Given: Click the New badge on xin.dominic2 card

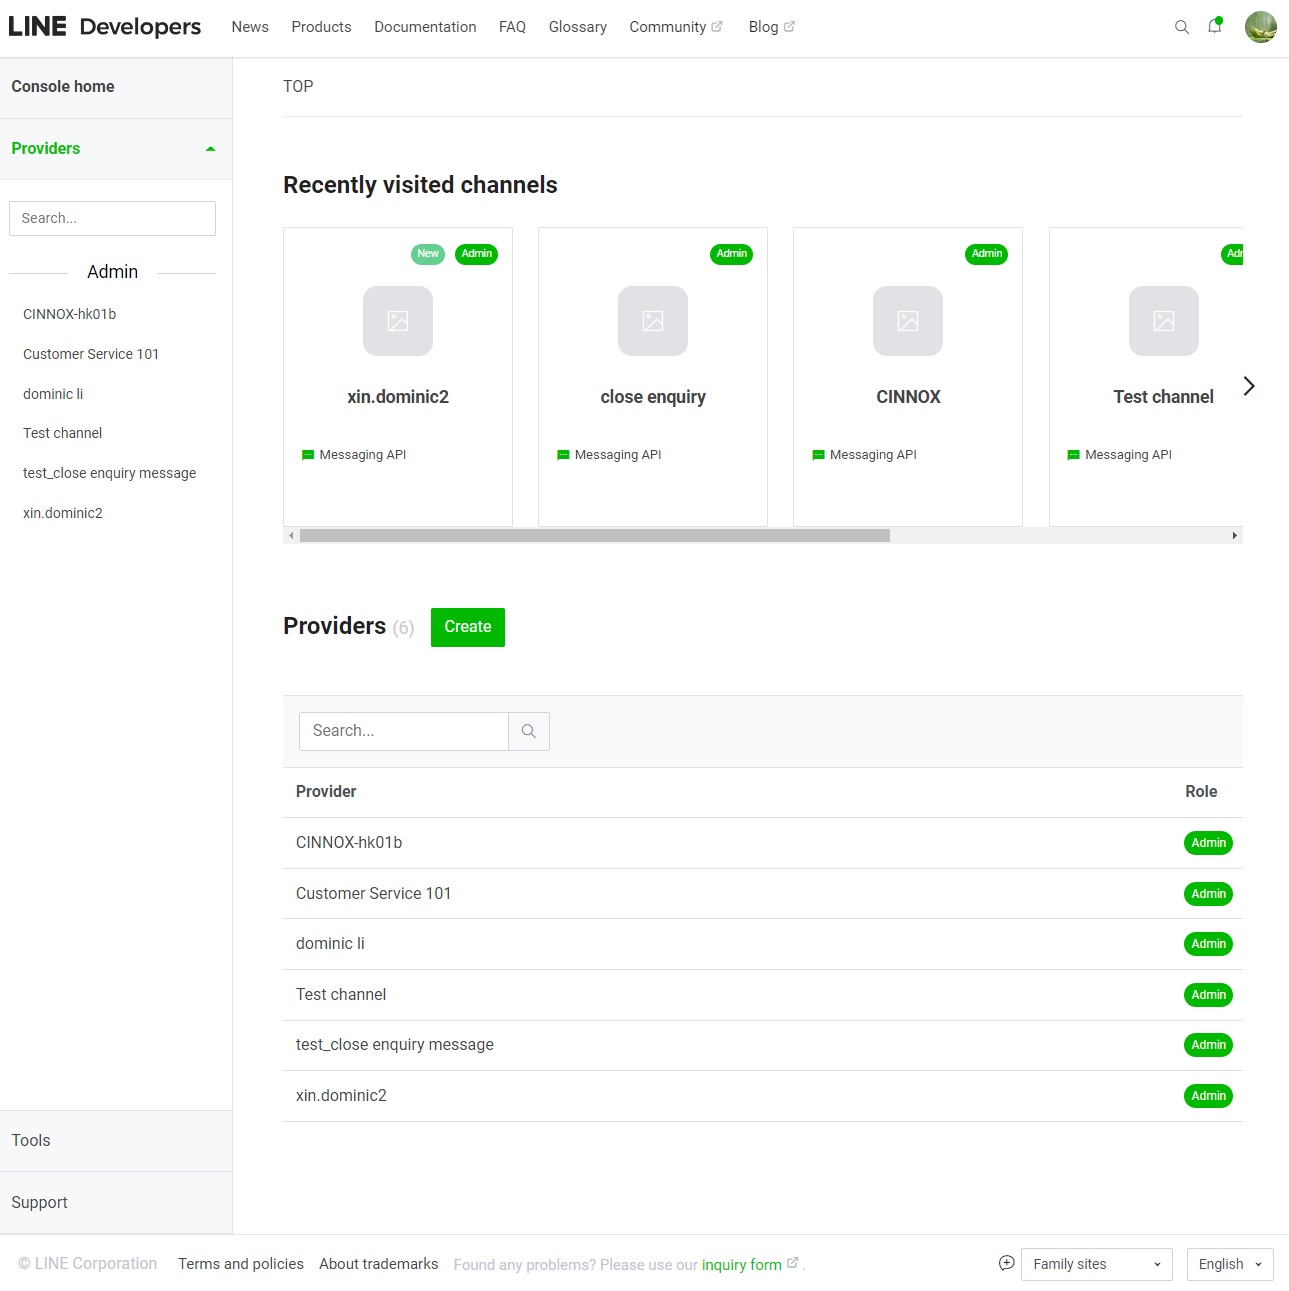Looking at the screenshot, I should pos(428,254).
